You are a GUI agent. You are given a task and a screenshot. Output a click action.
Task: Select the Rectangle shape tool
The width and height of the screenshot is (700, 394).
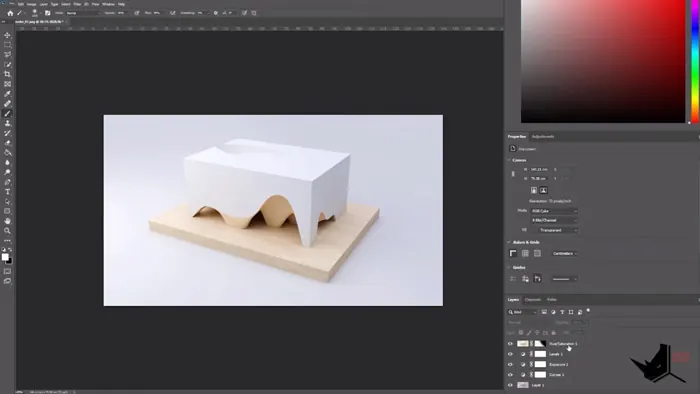click(x=7, y=212)
